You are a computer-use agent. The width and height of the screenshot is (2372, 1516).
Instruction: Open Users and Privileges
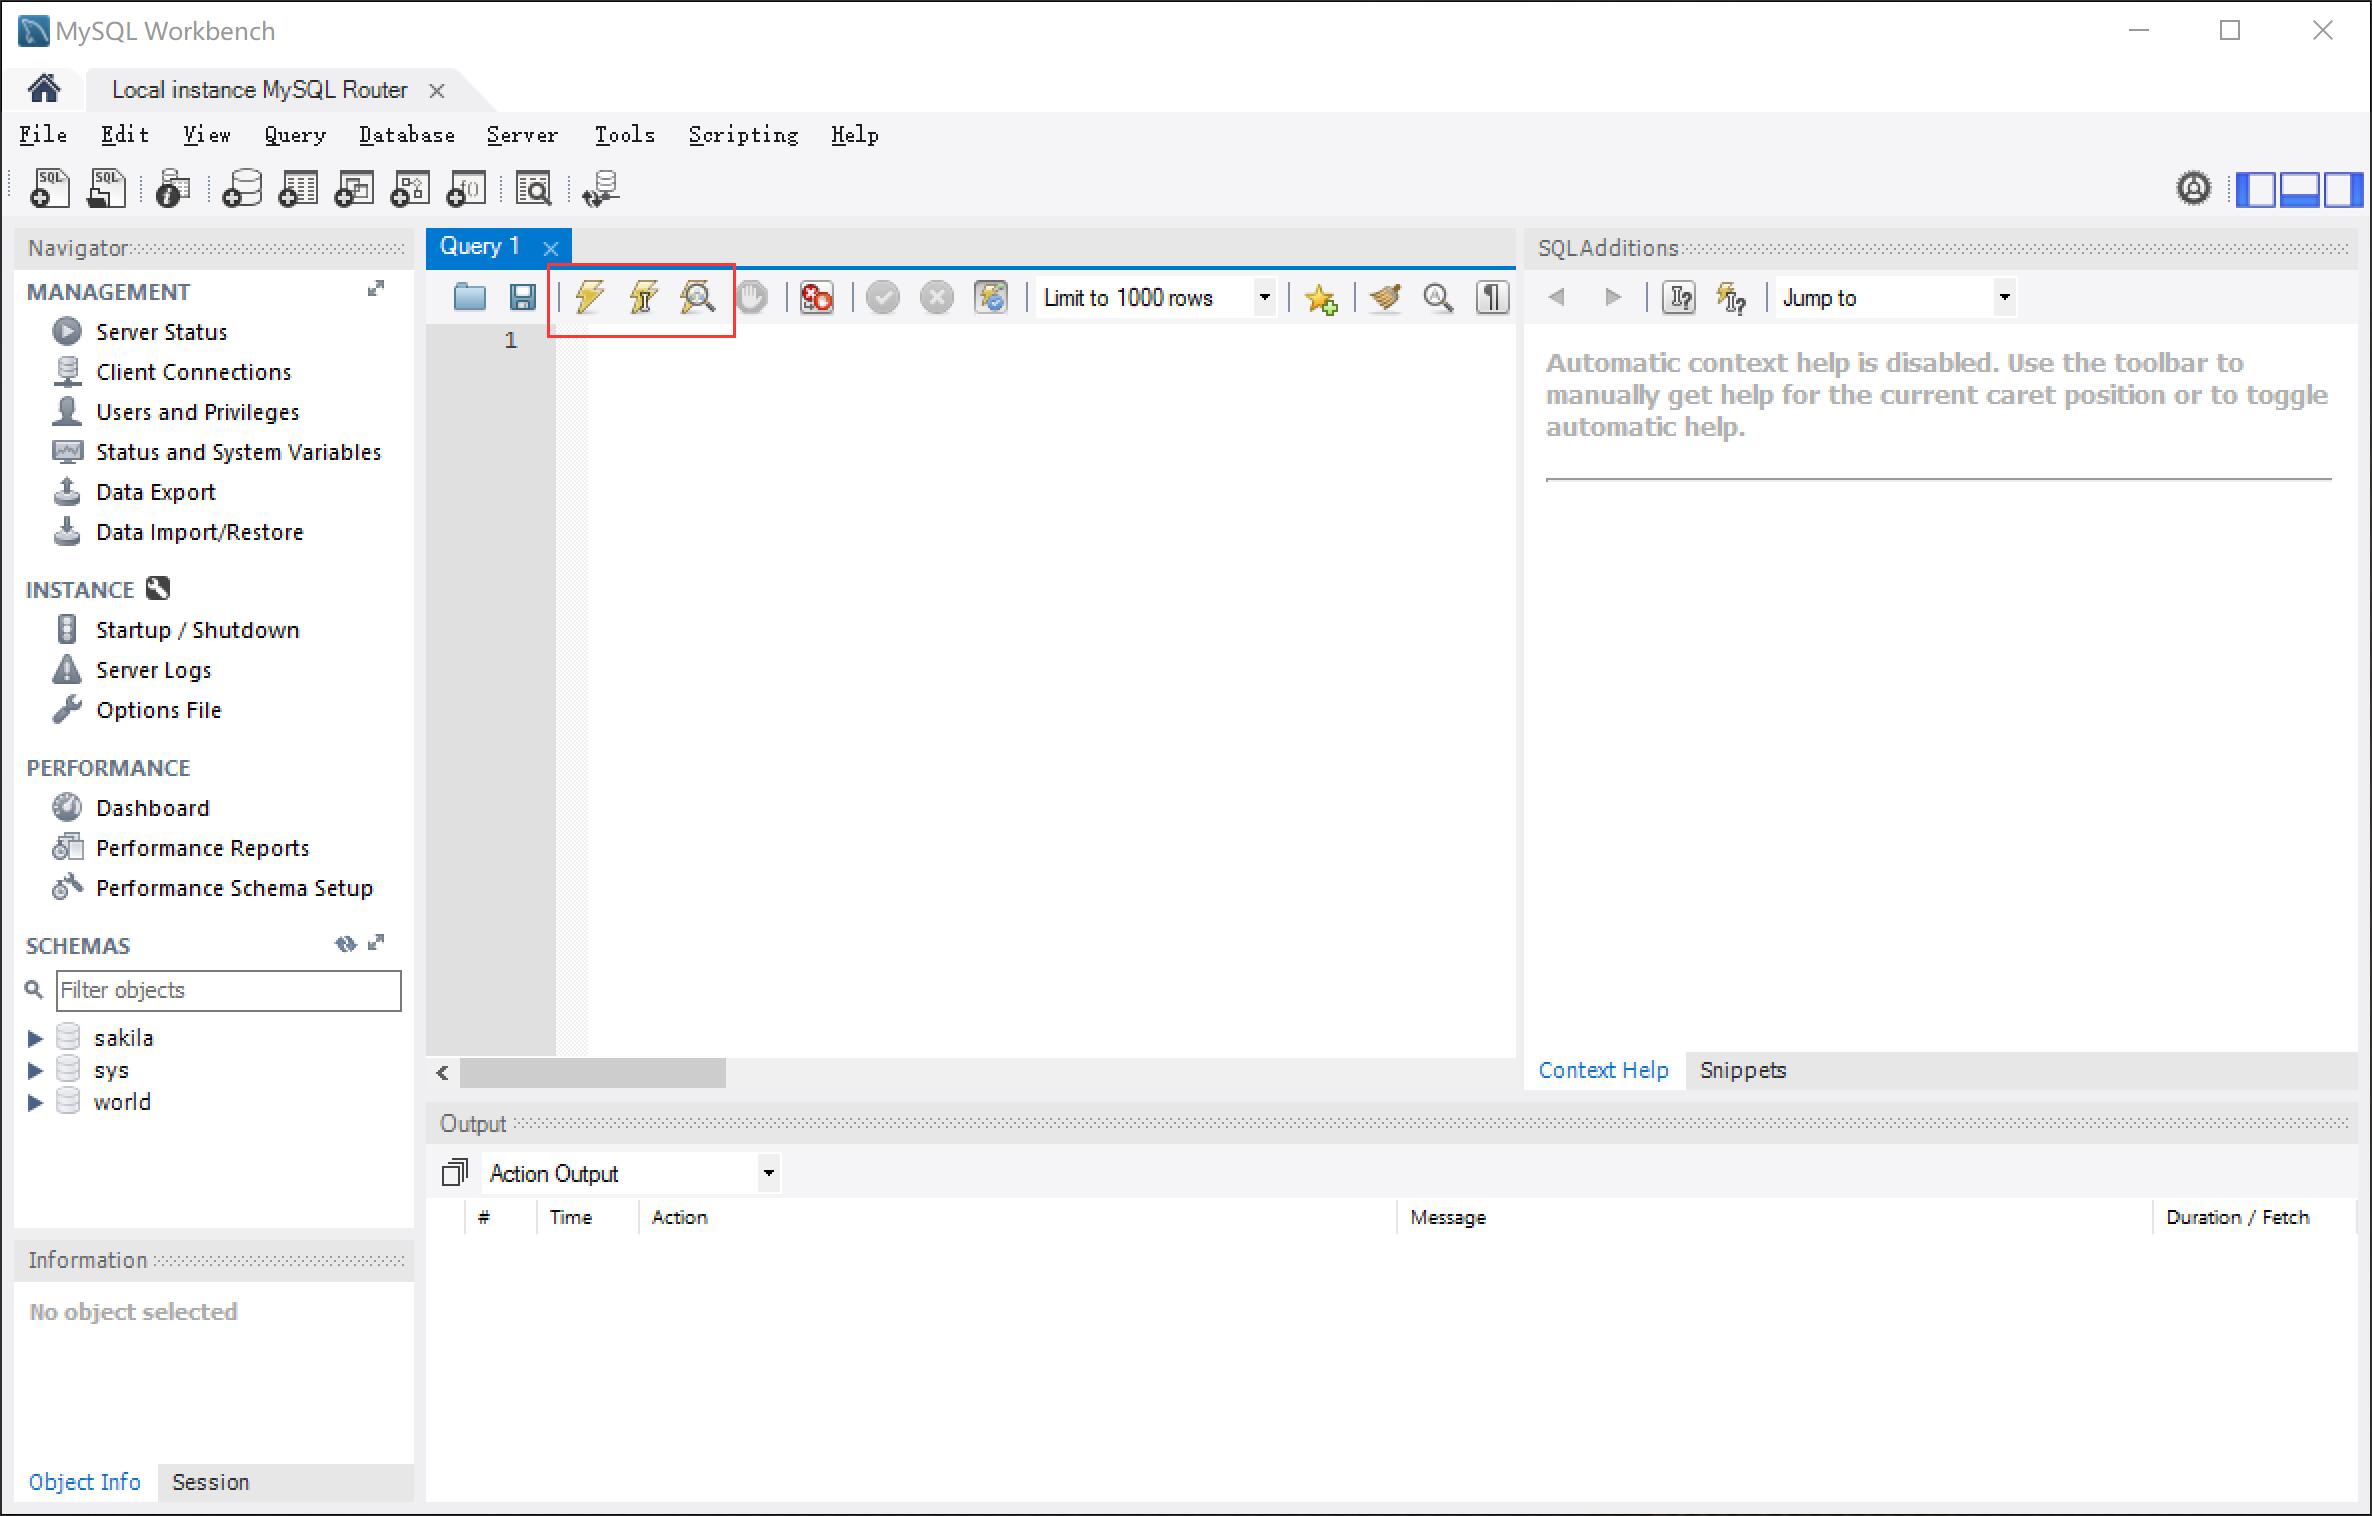click(x=197, y=412)
